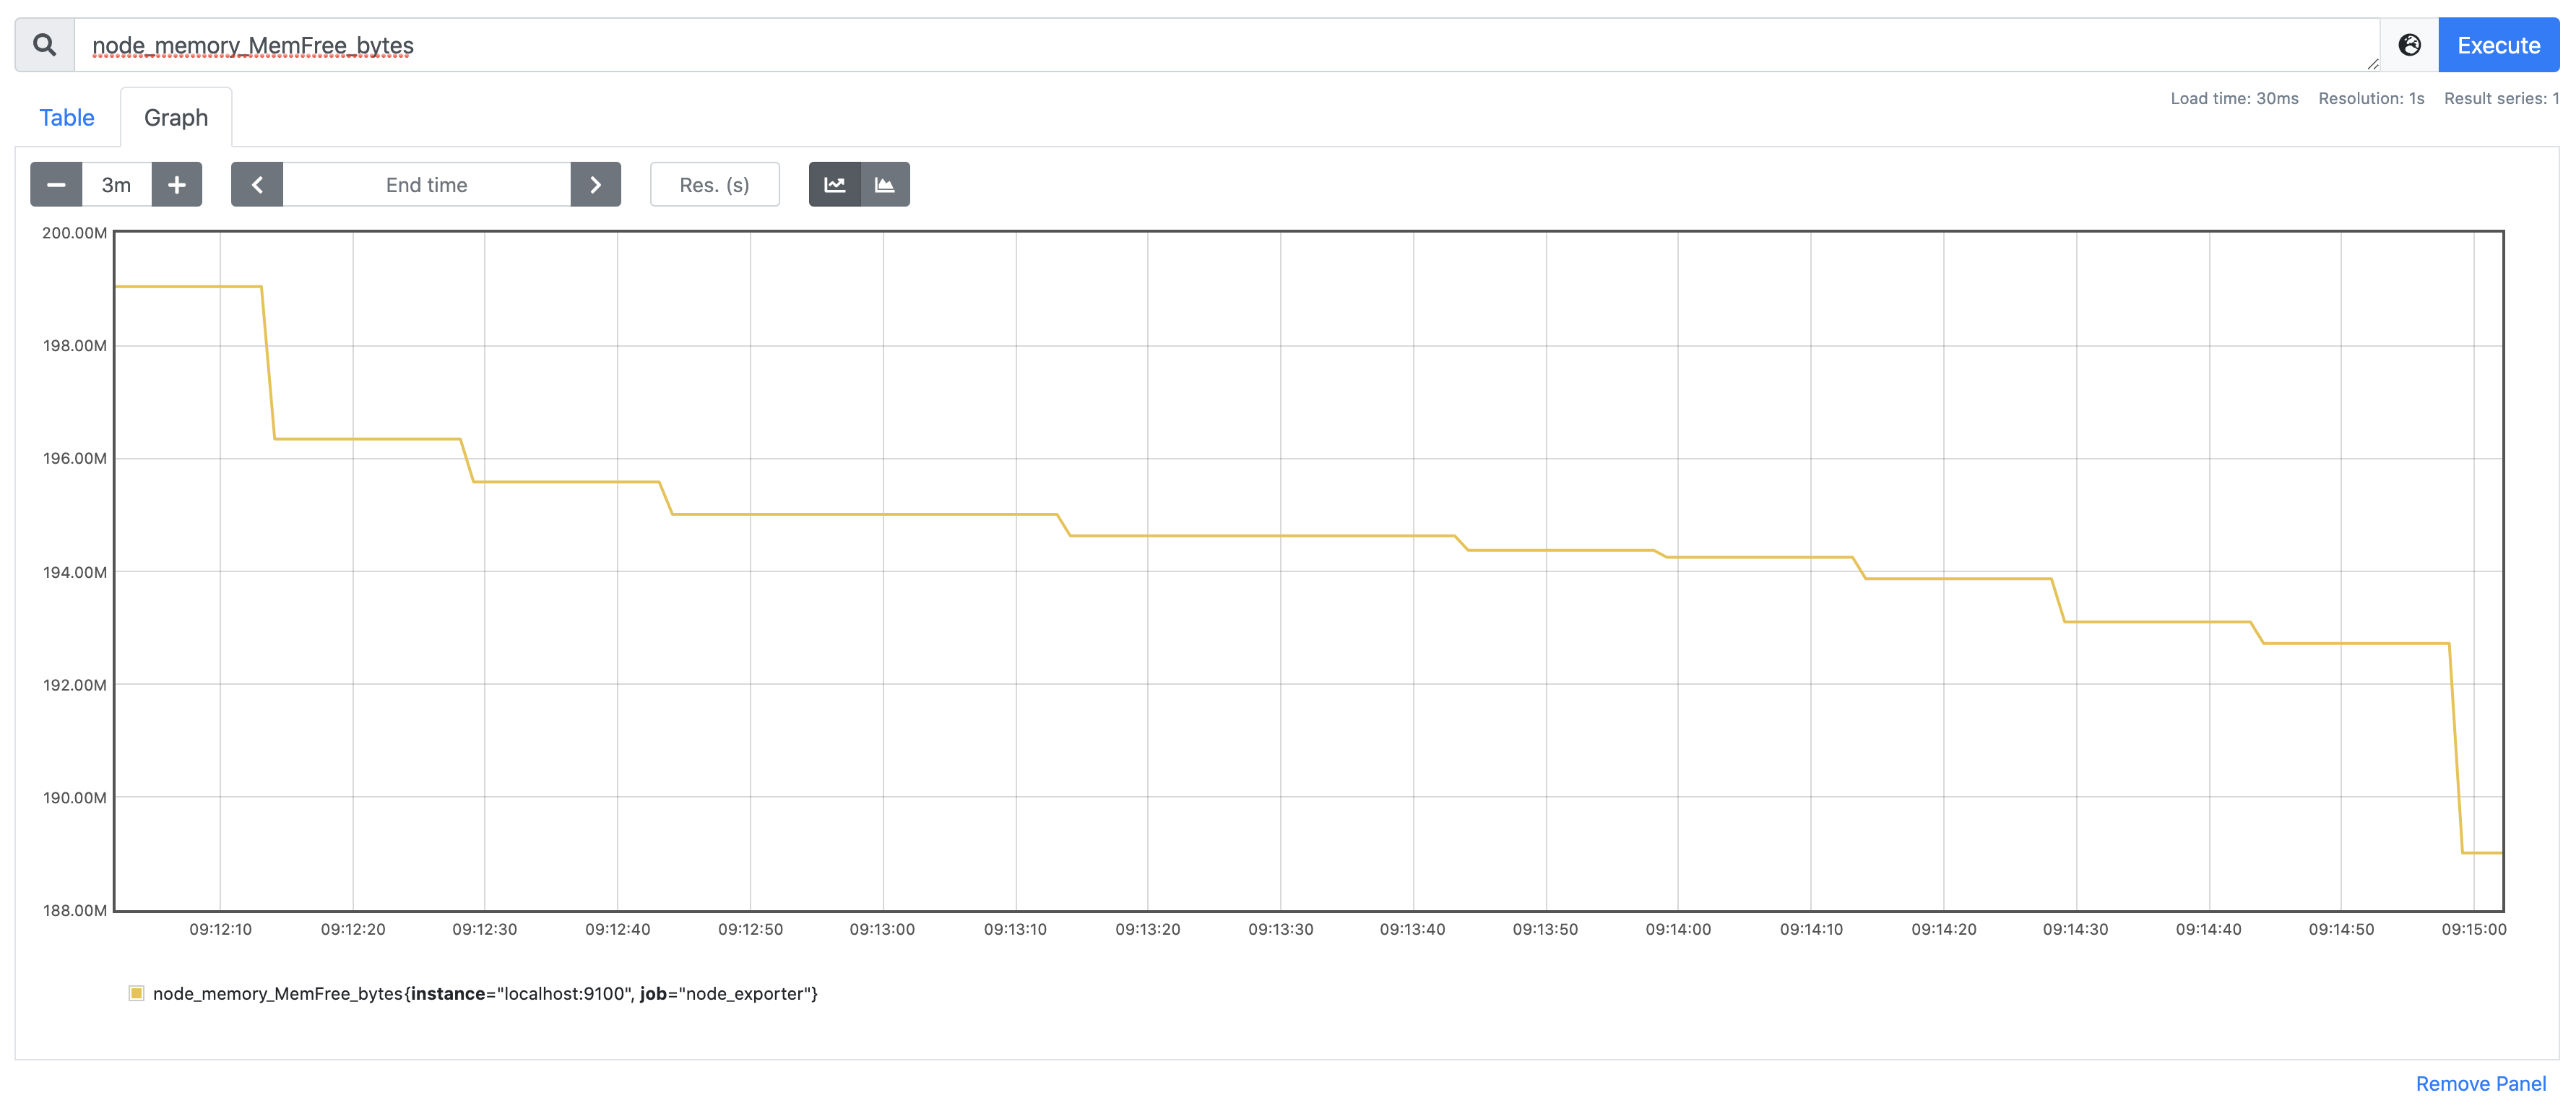Decrease range with the minus button
The width and height of the screenshot is (2576, 1111).
[x=56, y=185]
